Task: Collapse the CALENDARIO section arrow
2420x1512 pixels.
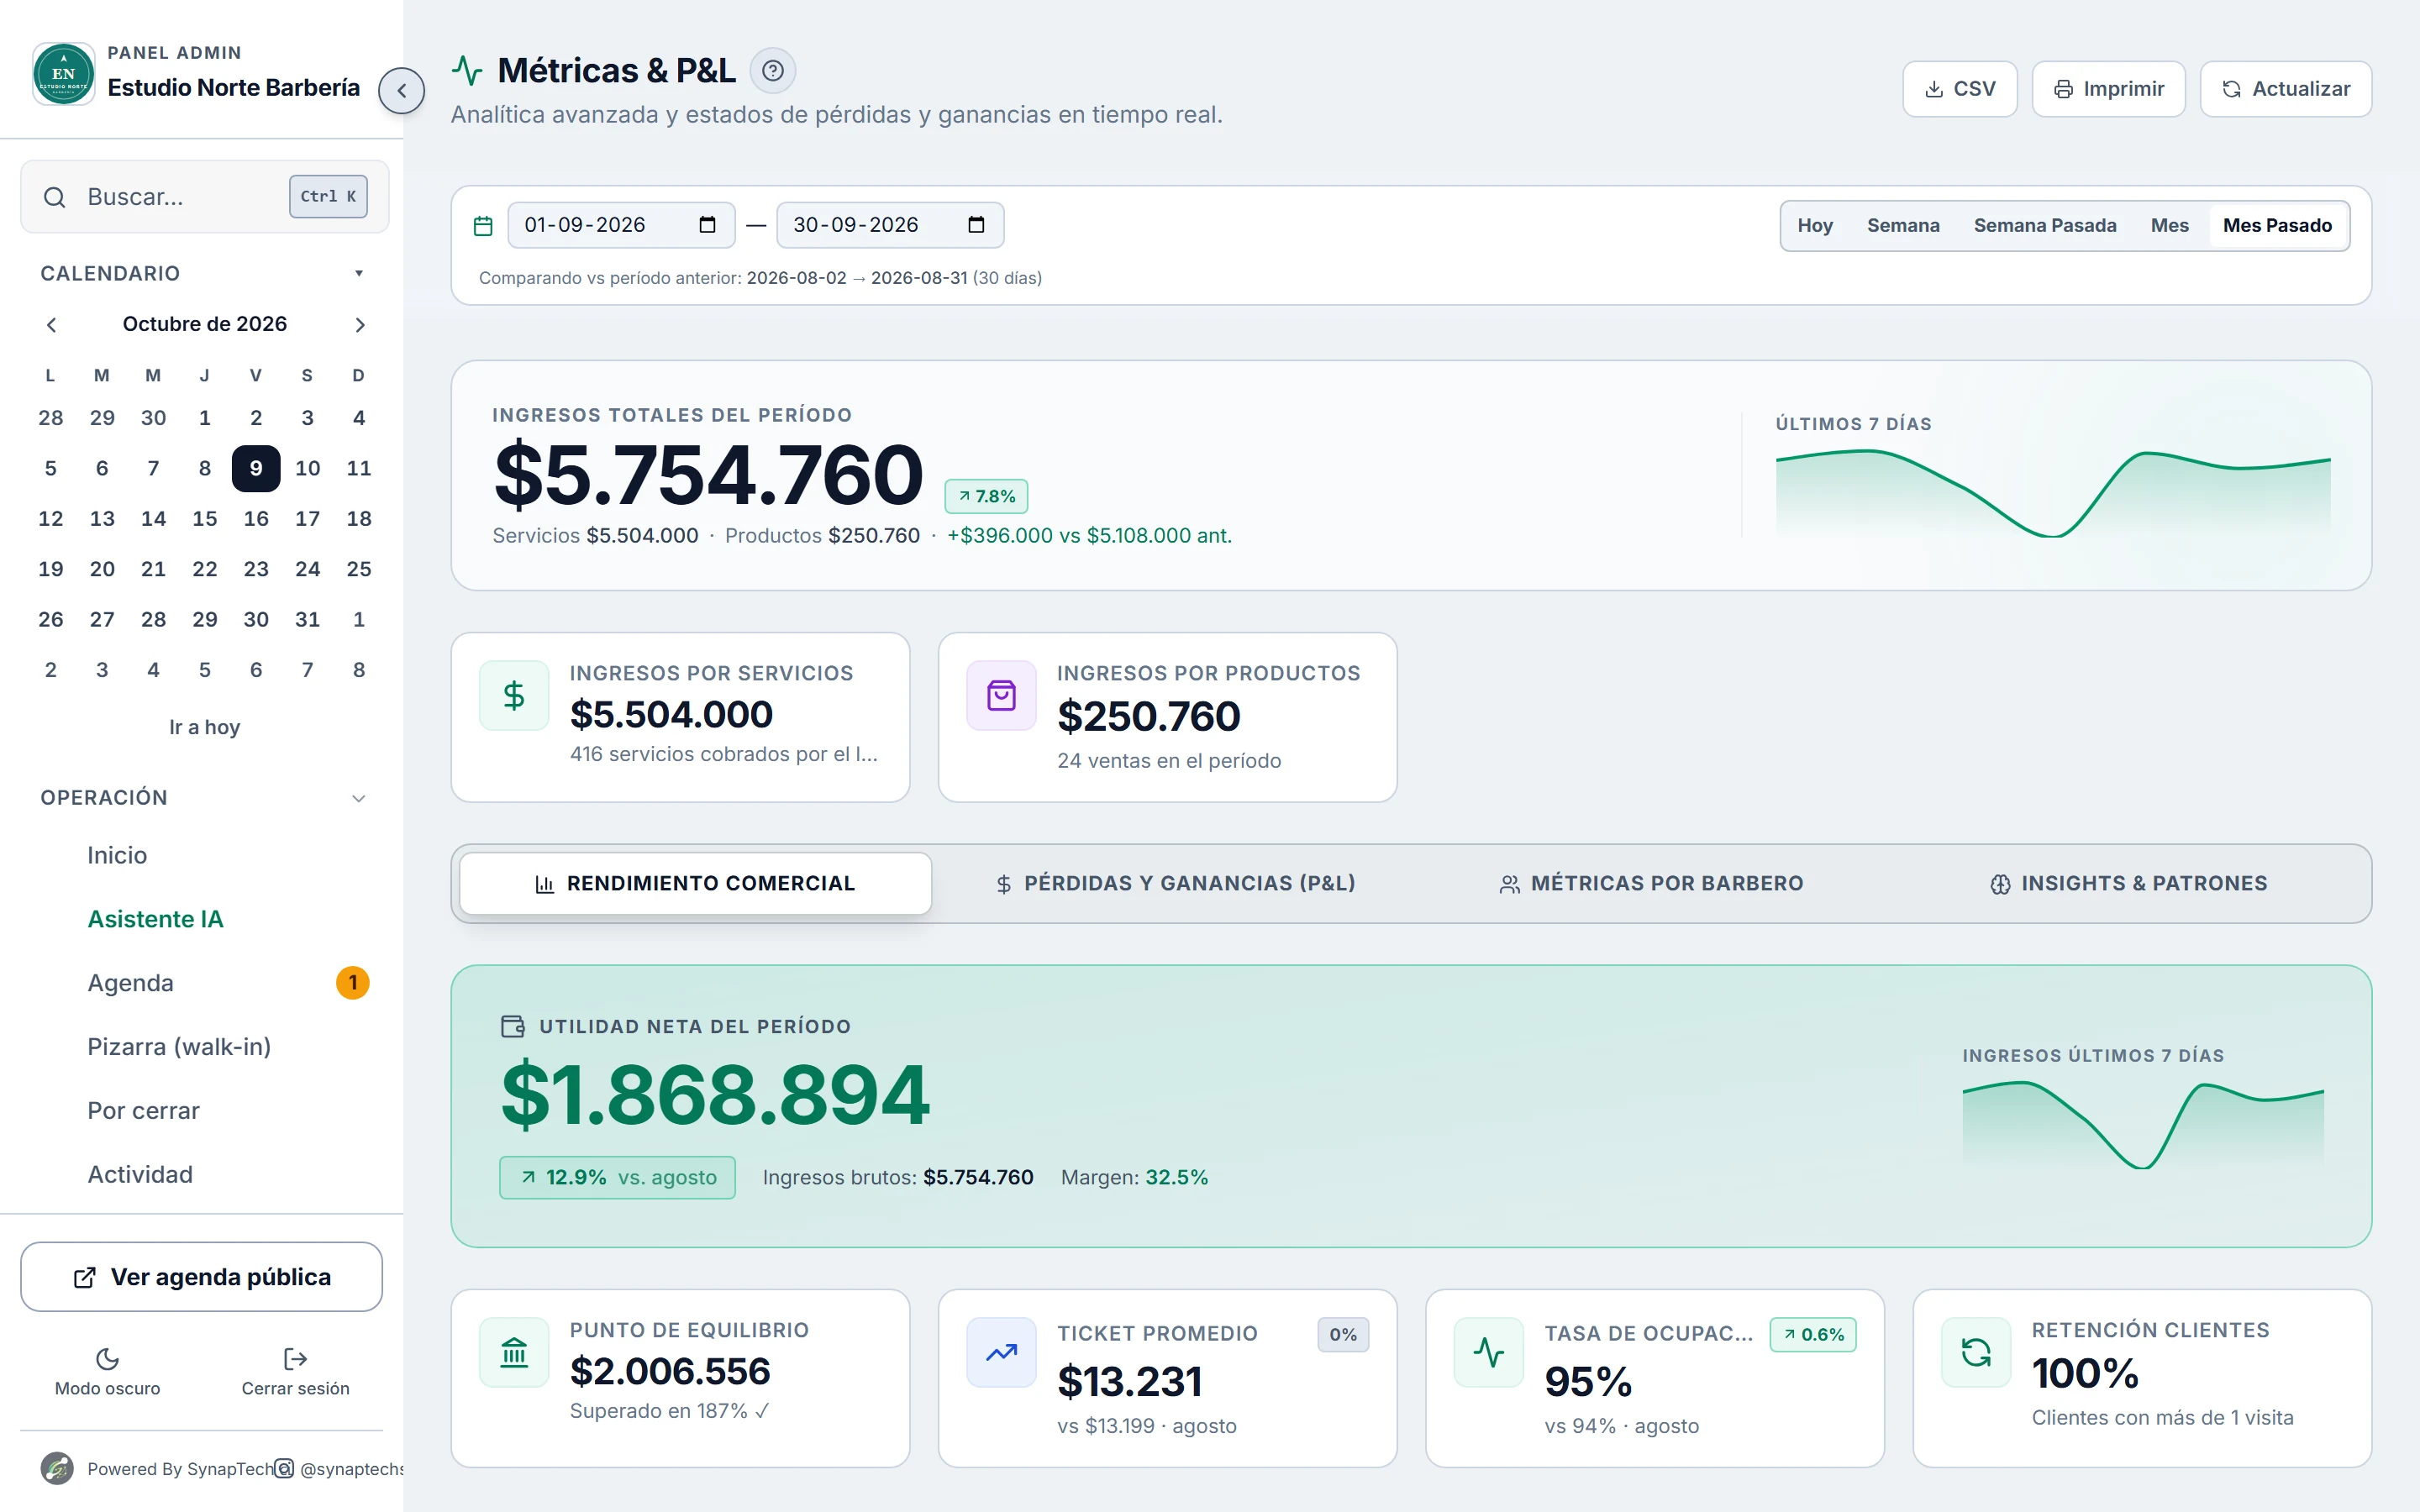Action: click(x=358, y=274)
